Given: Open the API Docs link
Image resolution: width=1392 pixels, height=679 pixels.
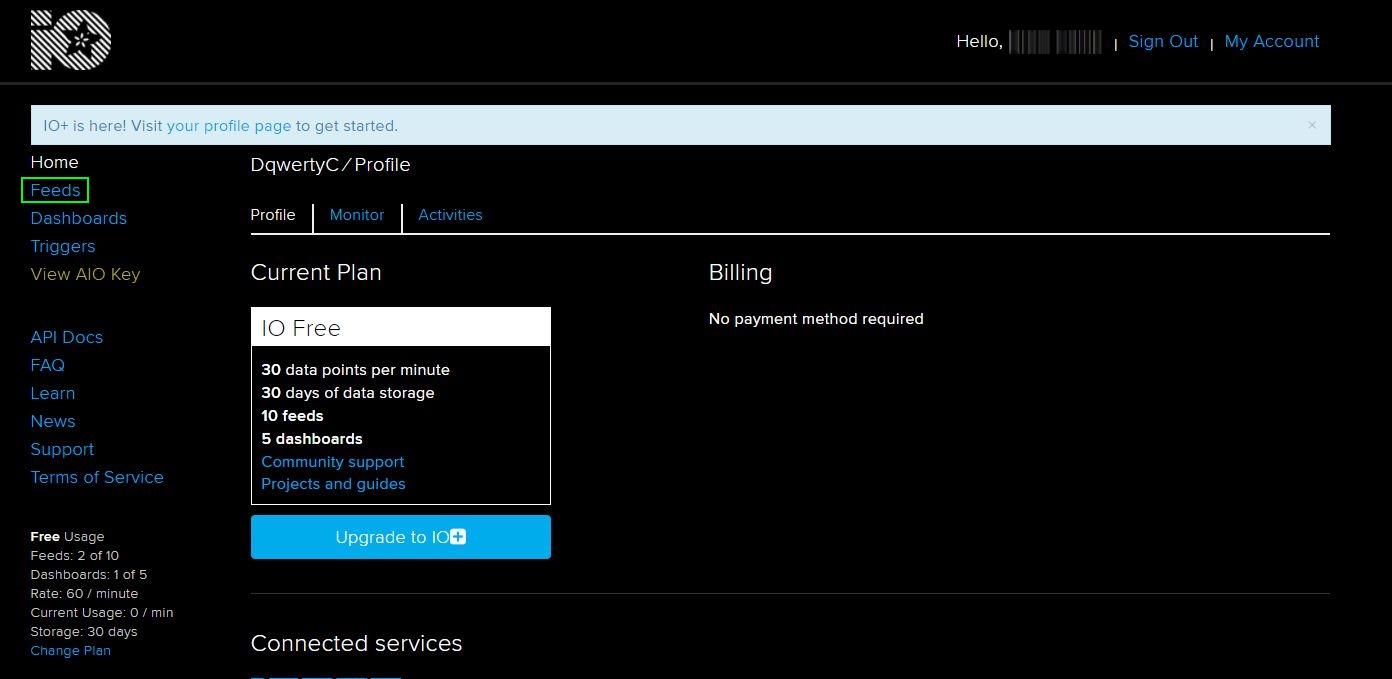Looking at the screenshot, I should [66, 337].
